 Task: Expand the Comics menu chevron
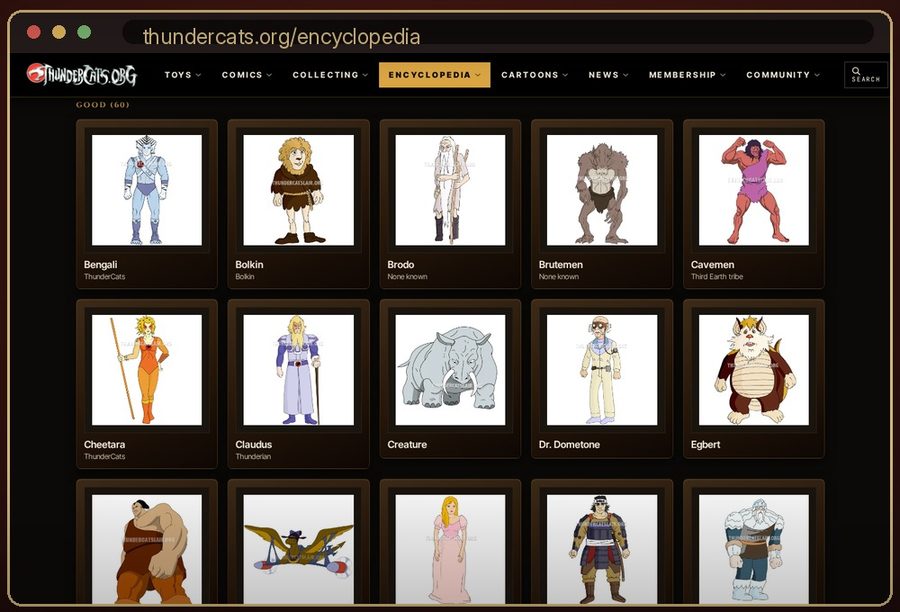(269, 75)
